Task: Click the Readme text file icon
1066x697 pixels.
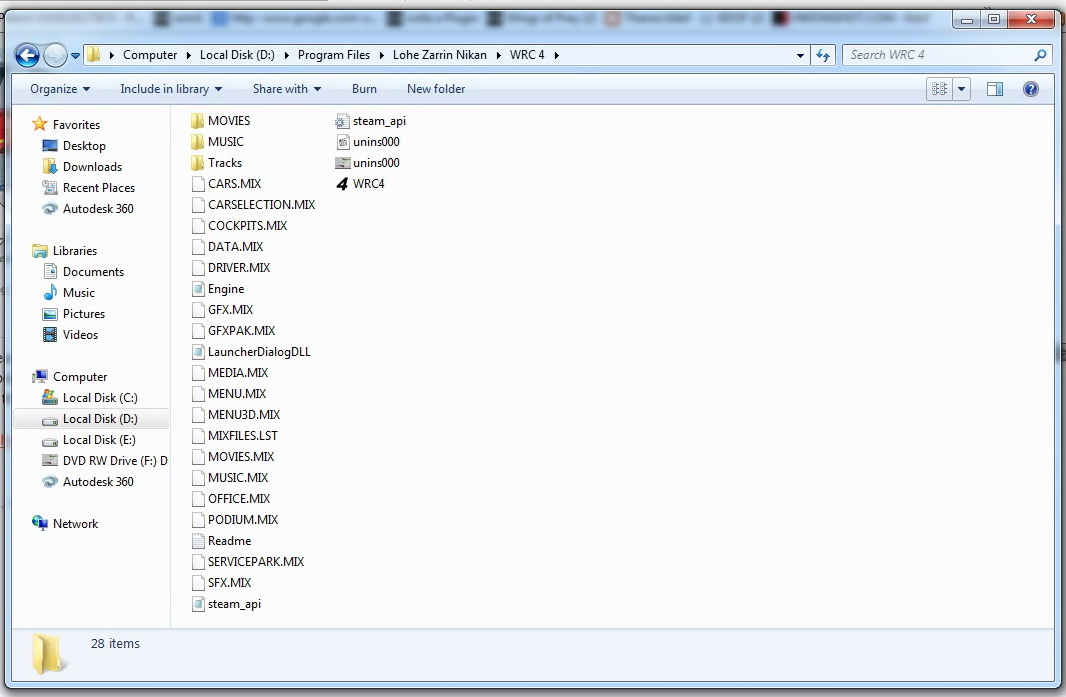Action: [198, 541]
